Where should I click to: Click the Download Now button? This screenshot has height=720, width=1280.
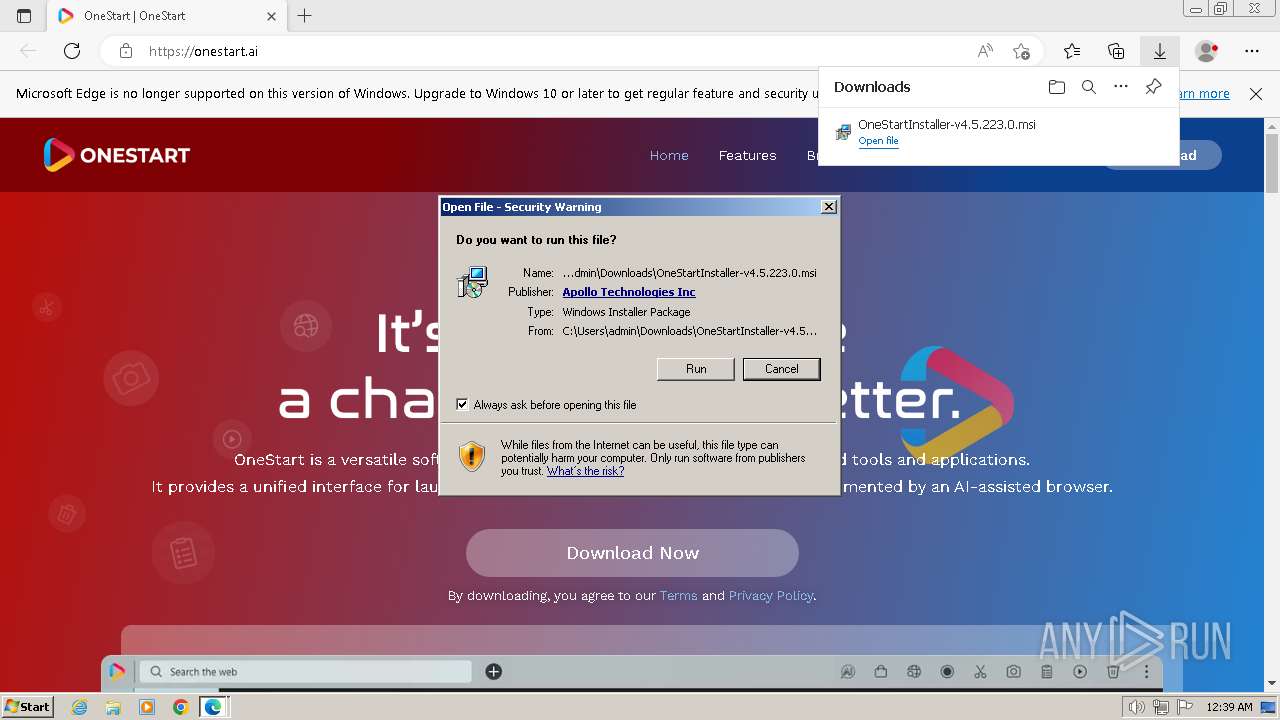pyautogui.click(x=632, y=553)
